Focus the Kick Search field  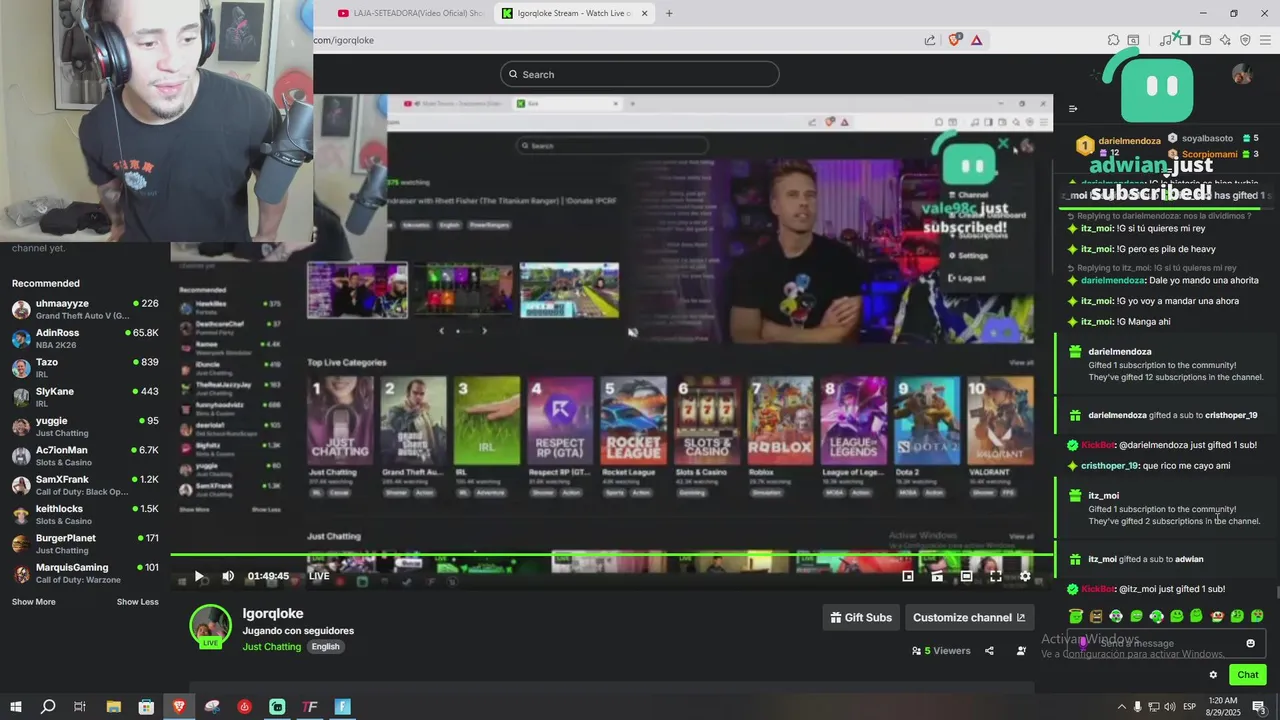(x=640, y=74)
